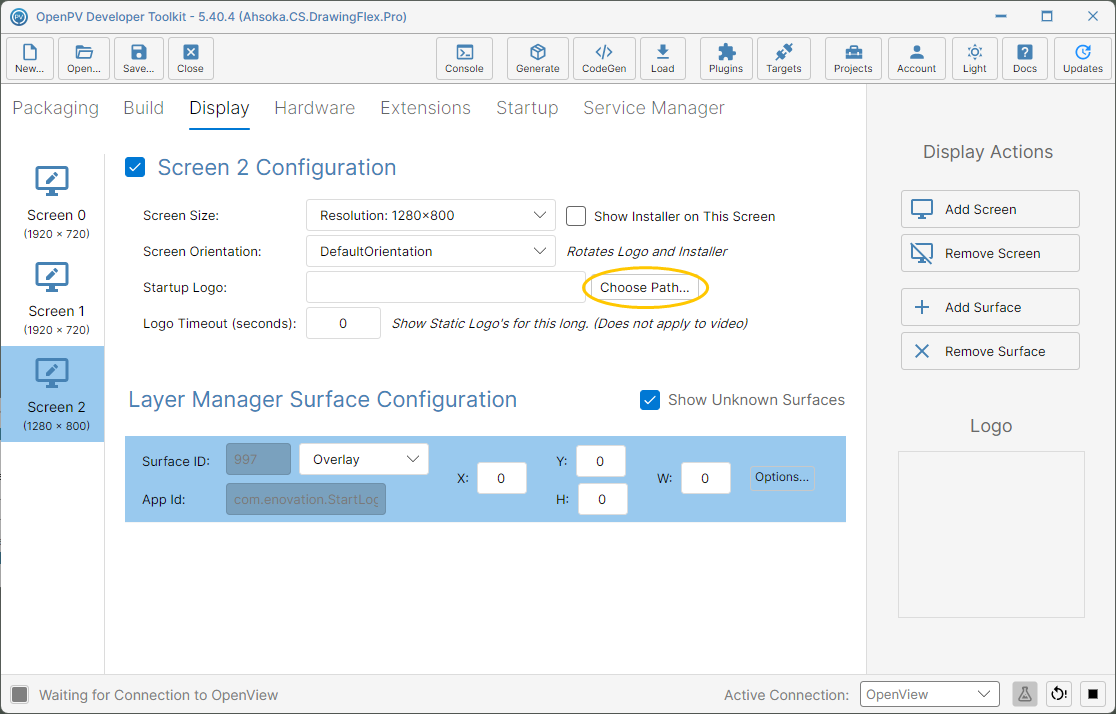Create a new project with New toolbar icon
Image resolution: width=1116 pixels, height=714 pixels.
click(x=30, y=58)
